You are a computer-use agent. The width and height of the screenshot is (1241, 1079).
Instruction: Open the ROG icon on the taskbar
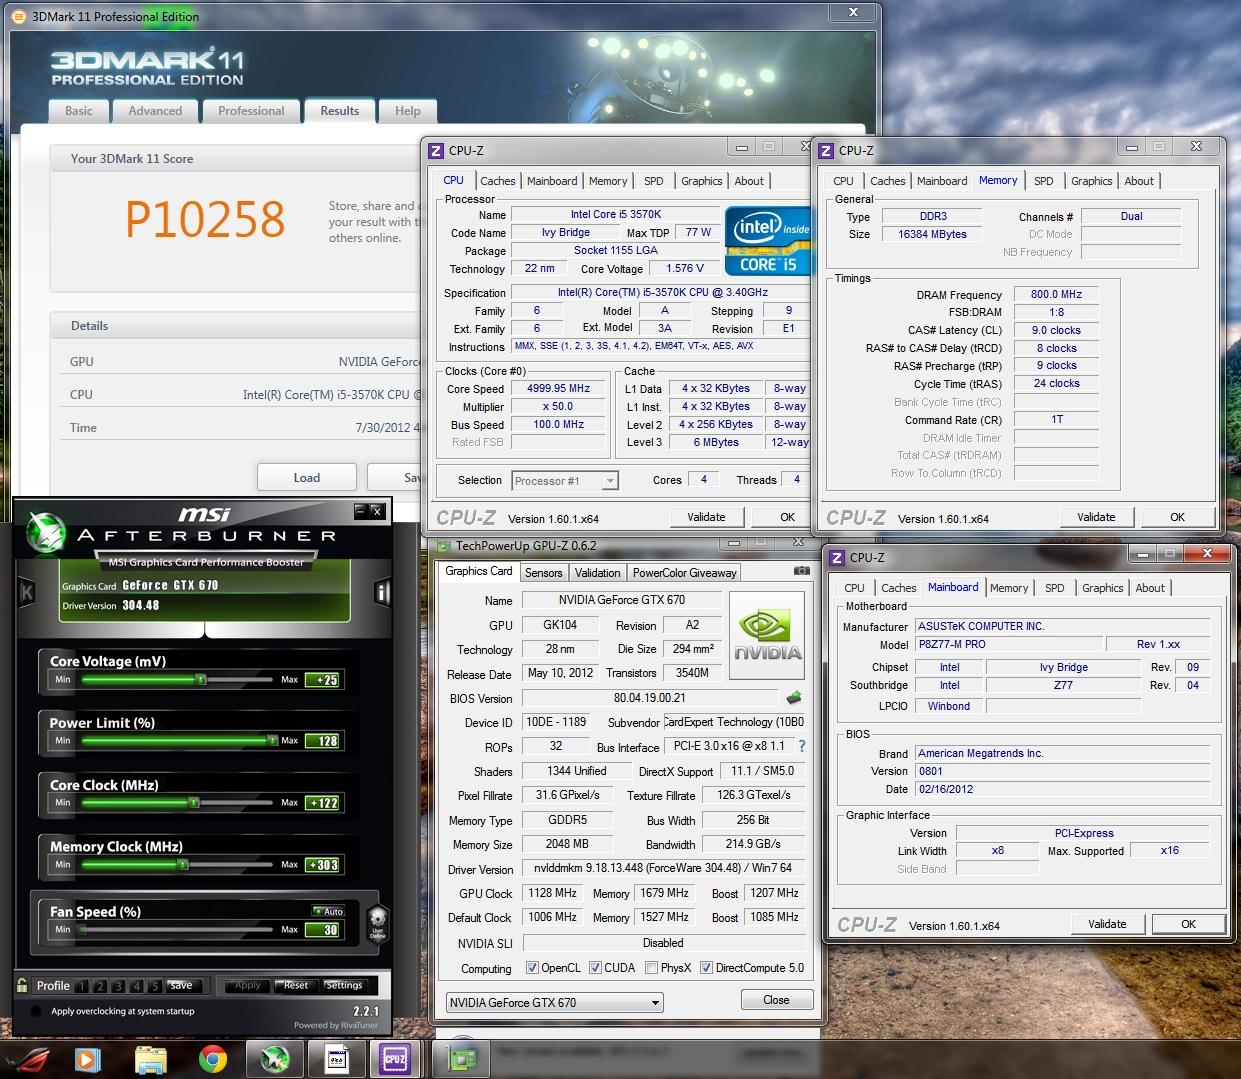click(x=26, y=1059)
